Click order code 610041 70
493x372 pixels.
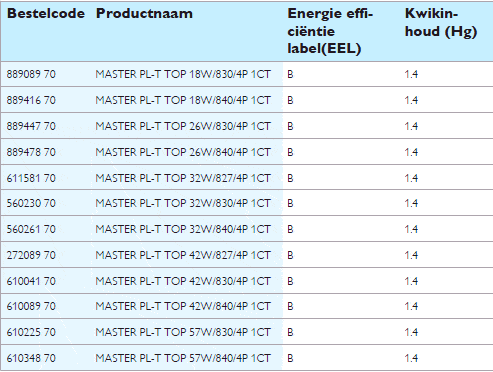click(31, 281)
